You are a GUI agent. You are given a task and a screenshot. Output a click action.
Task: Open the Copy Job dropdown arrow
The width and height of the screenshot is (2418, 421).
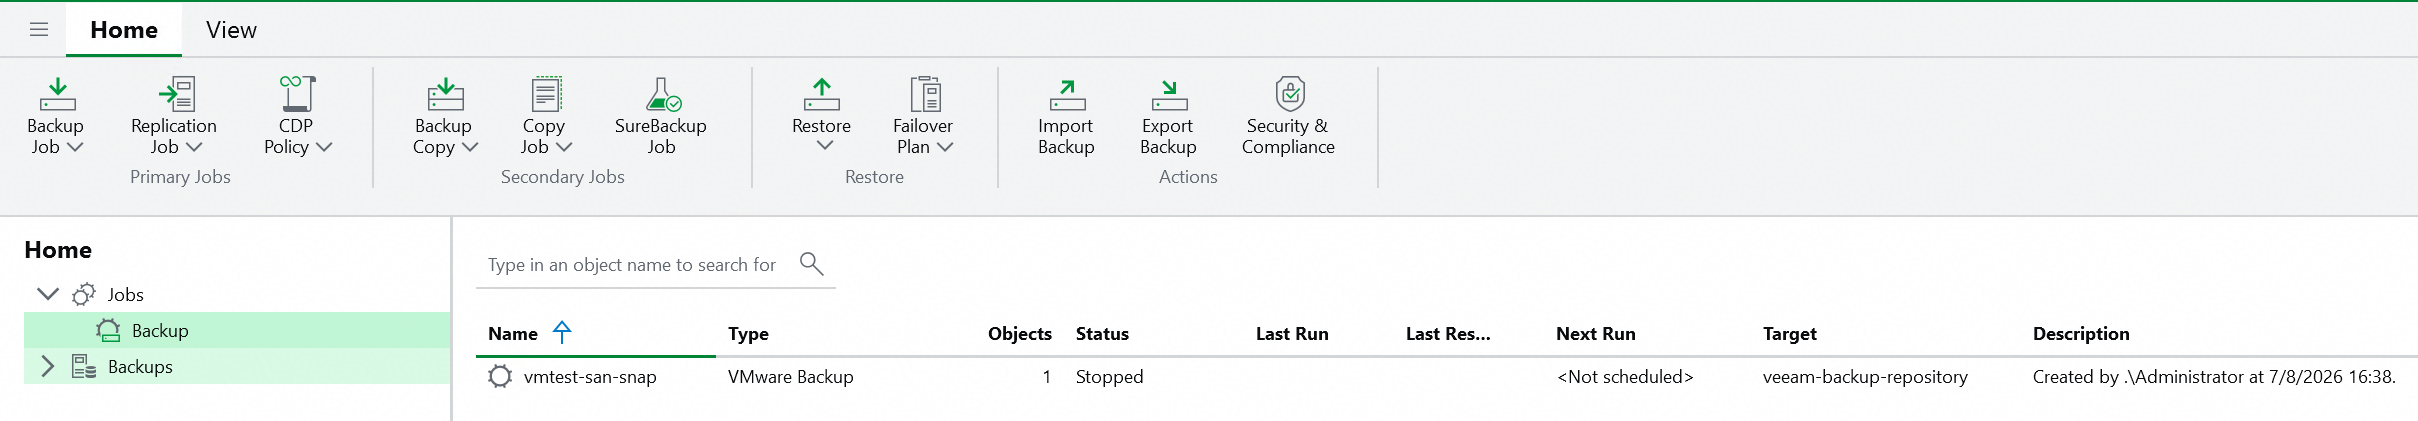(563, 147)
